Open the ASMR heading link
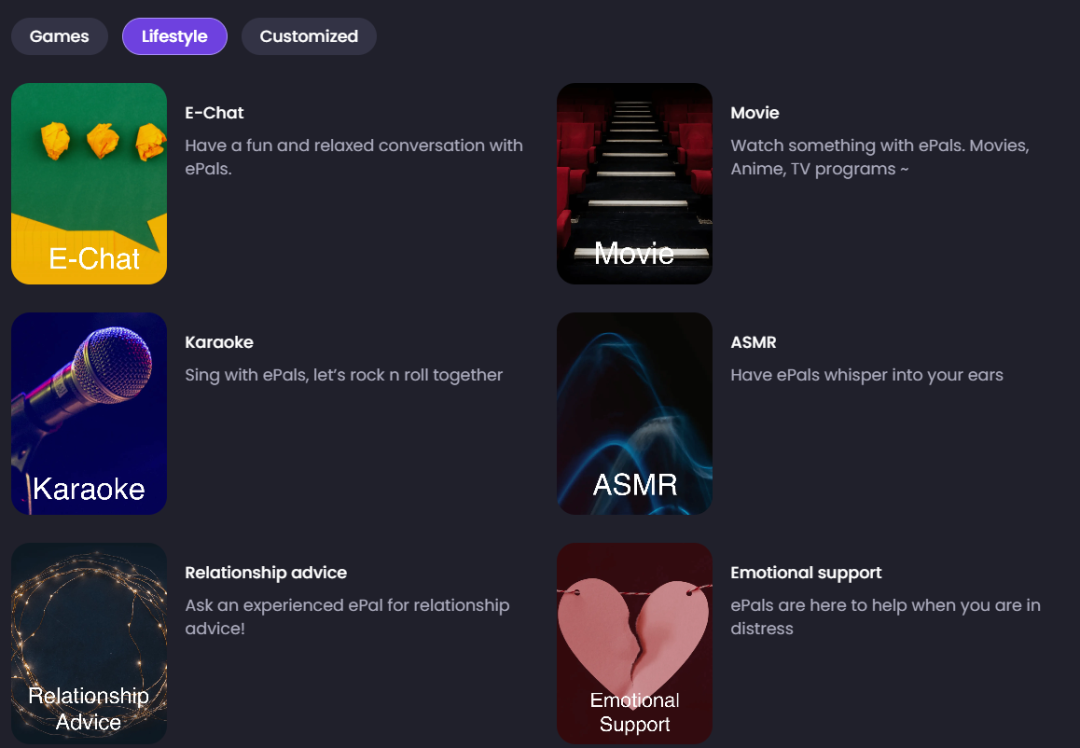 point(754,342)
